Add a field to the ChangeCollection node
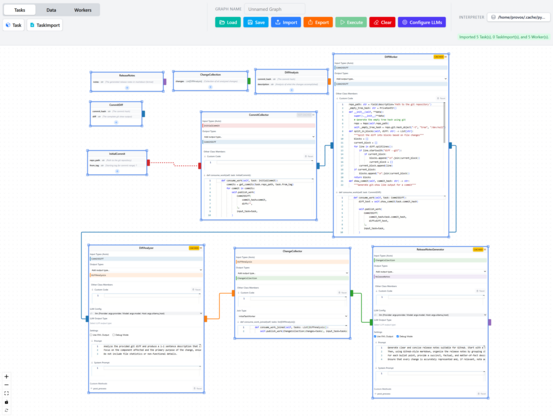The width and height of the screenshot is (553, 417). tap(210, 87)
